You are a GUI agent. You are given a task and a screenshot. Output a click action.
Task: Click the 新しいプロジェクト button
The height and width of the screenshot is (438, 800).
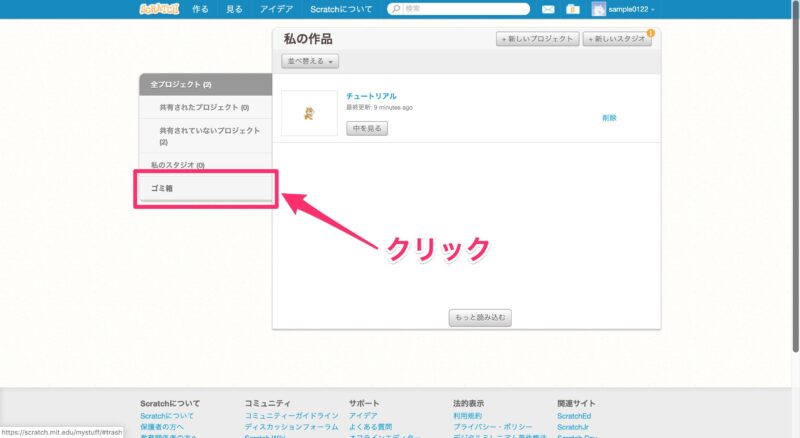click(538, 39)
